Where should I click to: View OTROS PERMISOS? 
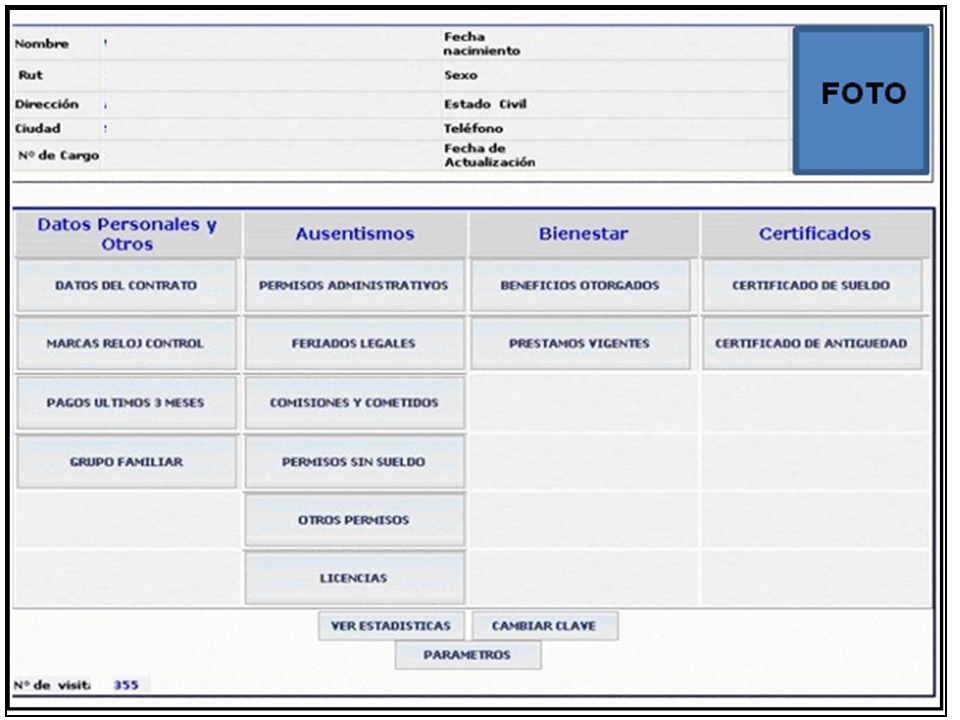point(352,518)
